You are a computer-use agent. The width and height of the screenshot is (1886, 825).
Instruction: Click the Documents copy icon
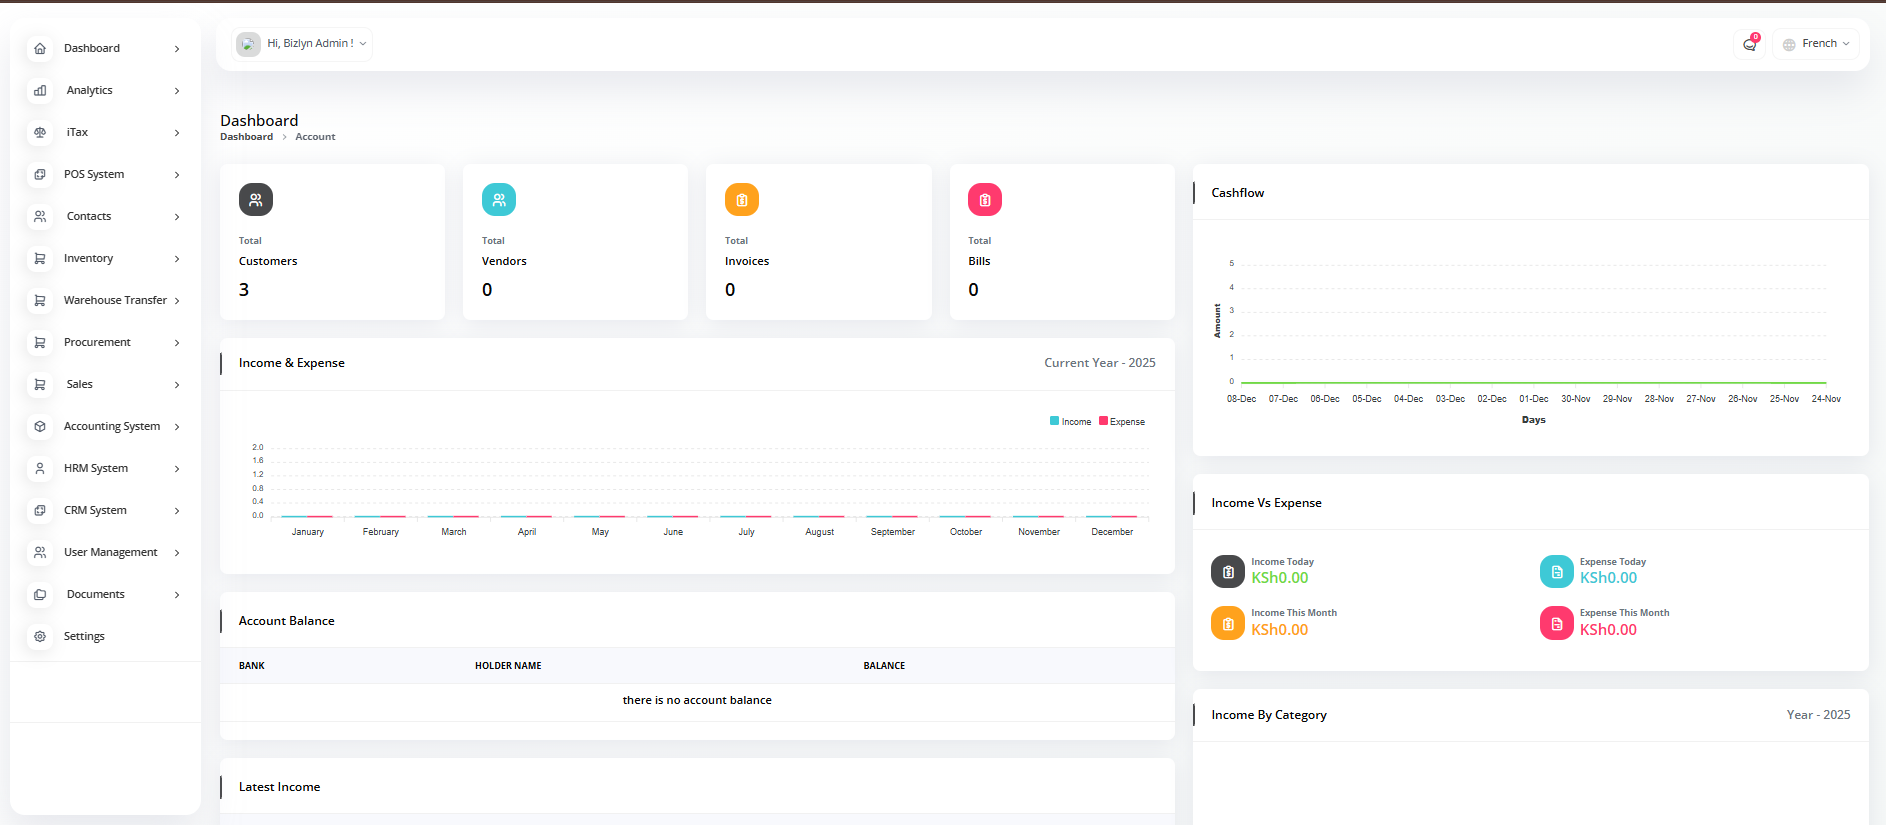(40, 594)
